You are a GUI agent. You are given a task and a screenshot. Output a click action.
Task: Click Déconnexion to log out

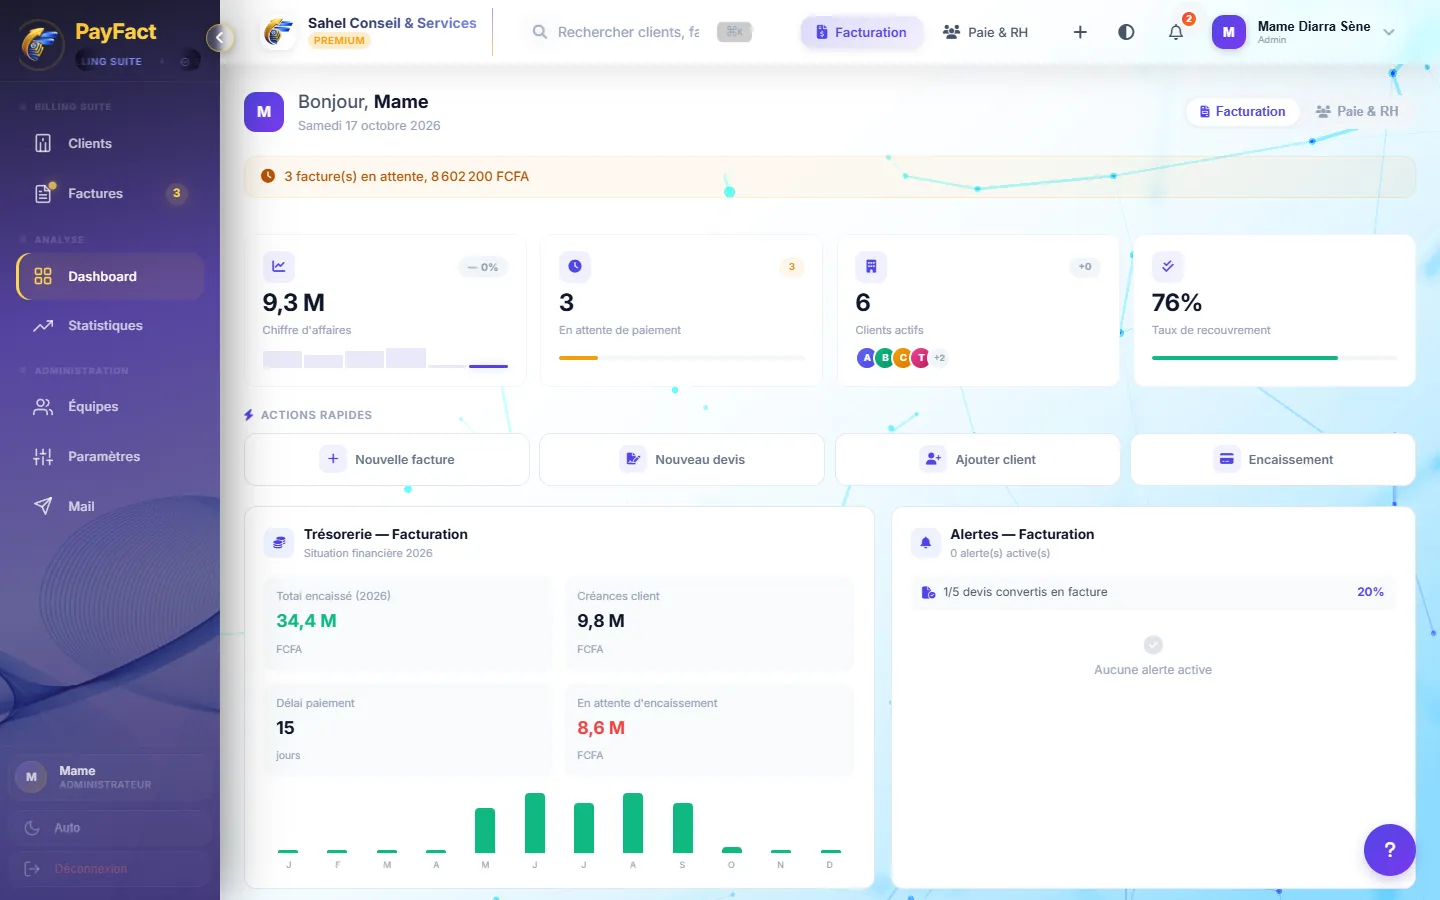[110, 869]
